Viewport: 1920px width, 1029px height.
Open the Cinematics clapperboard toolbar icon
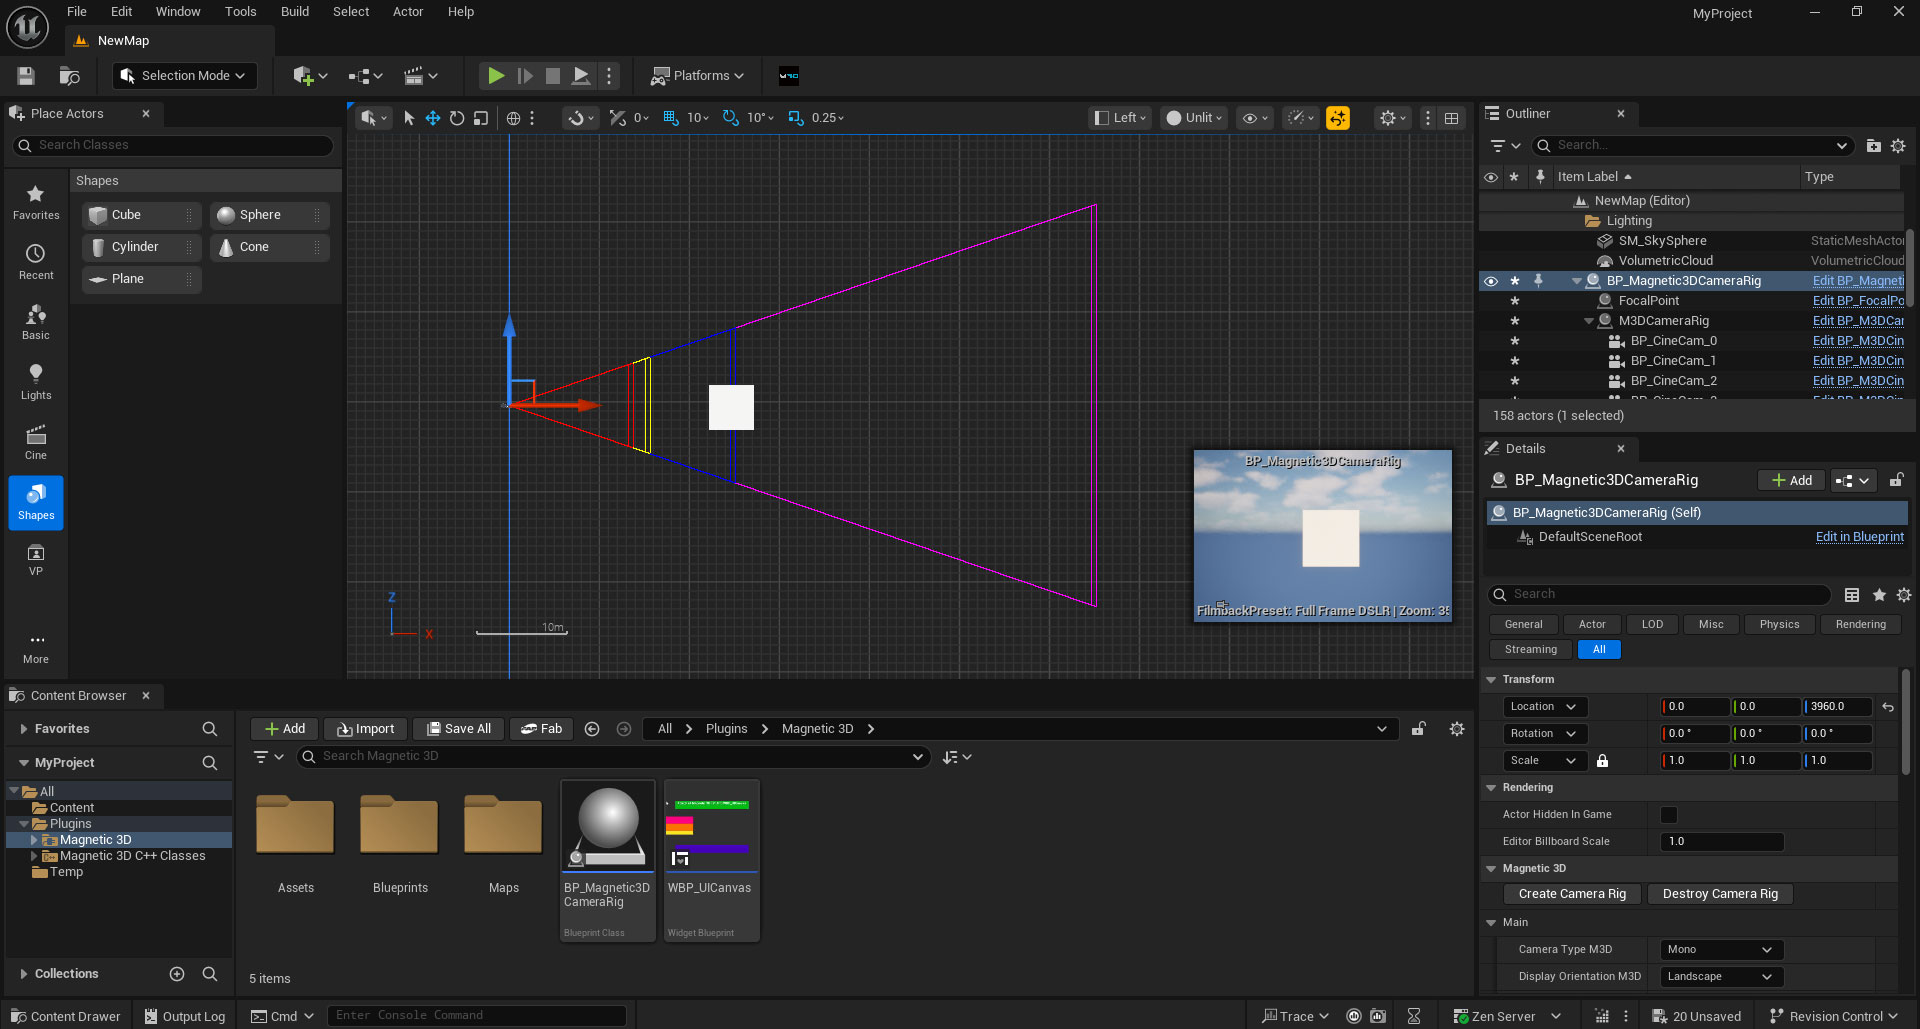414,75
